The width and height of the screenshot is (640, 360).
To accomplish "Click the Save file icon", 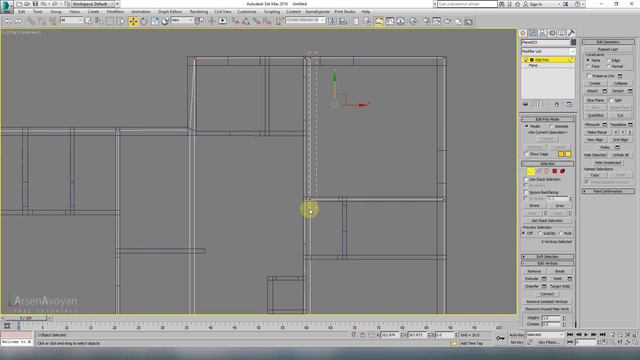I will [x=35, y=4].
